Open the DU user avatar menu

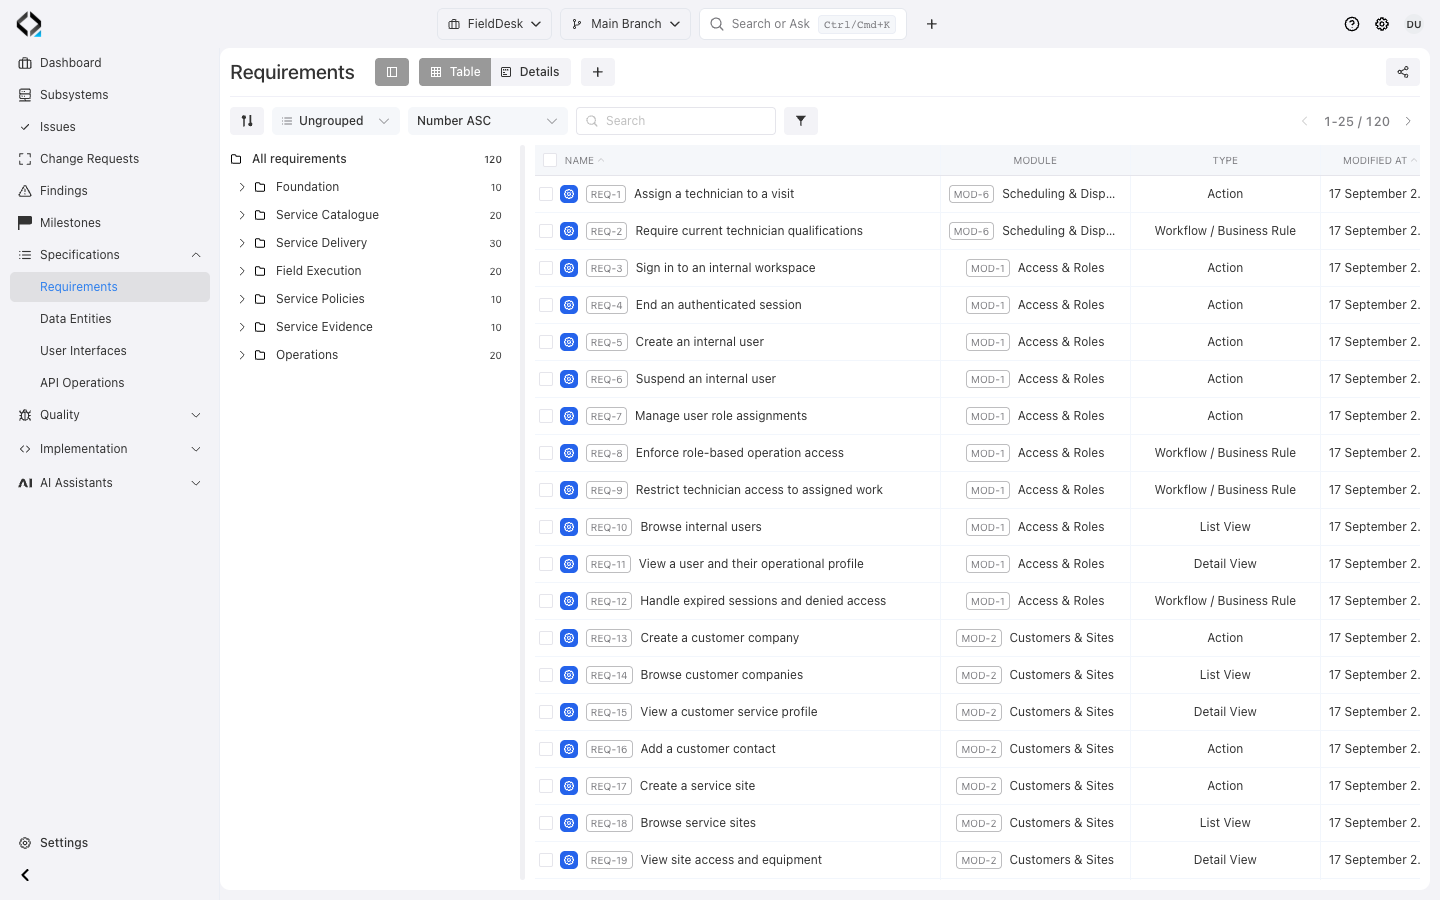1414,24
